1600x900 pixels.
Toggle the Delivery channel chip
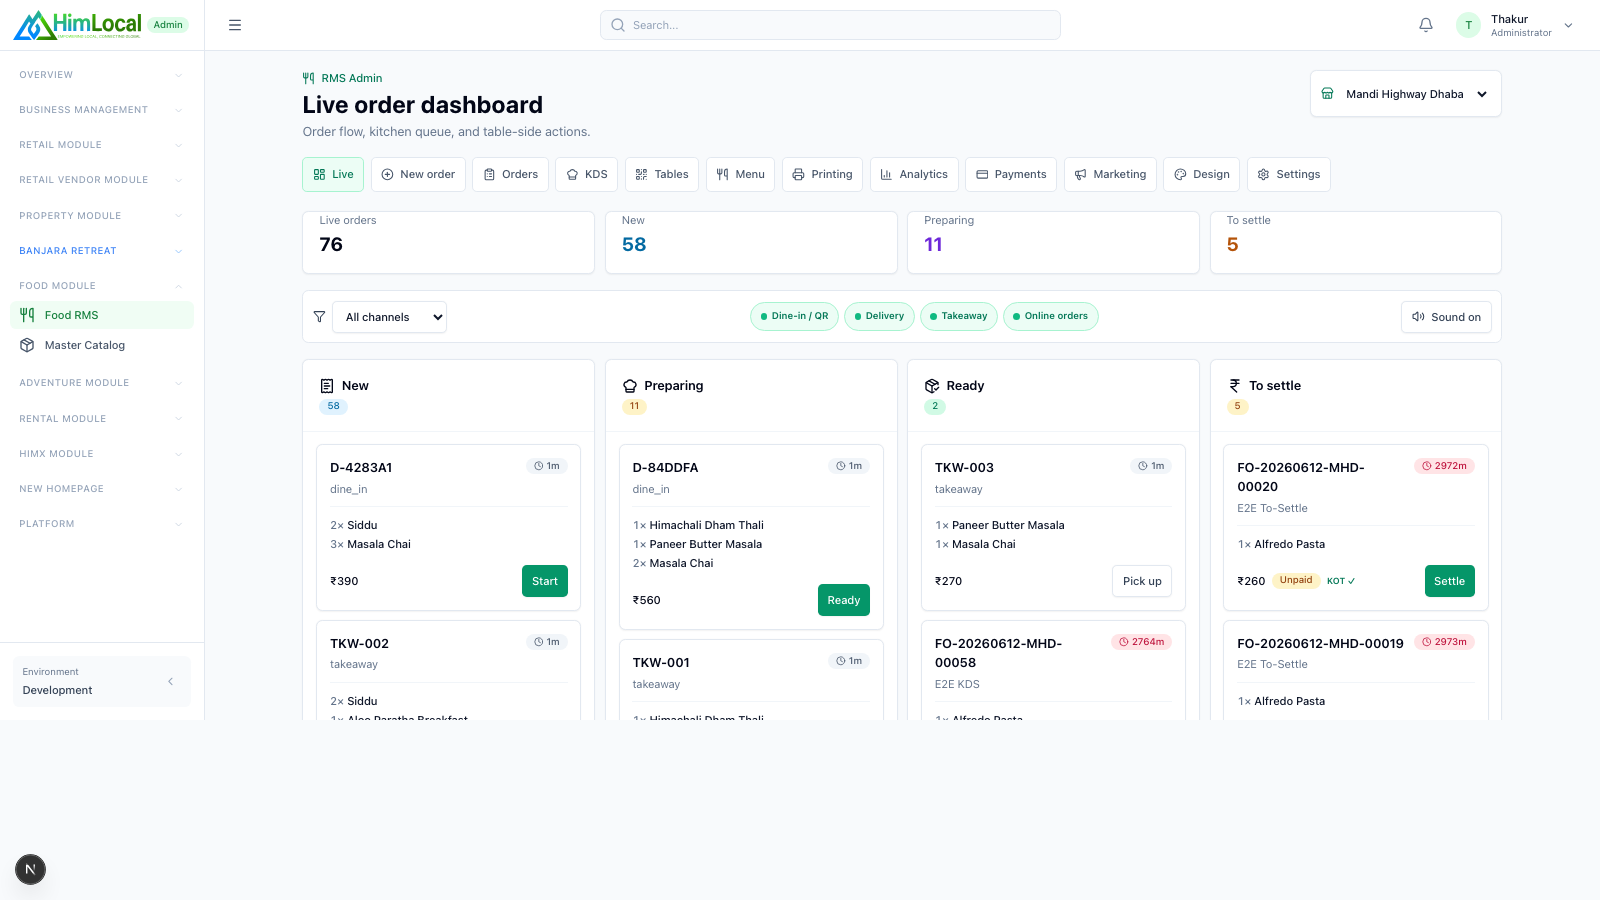tap(879, 316)
